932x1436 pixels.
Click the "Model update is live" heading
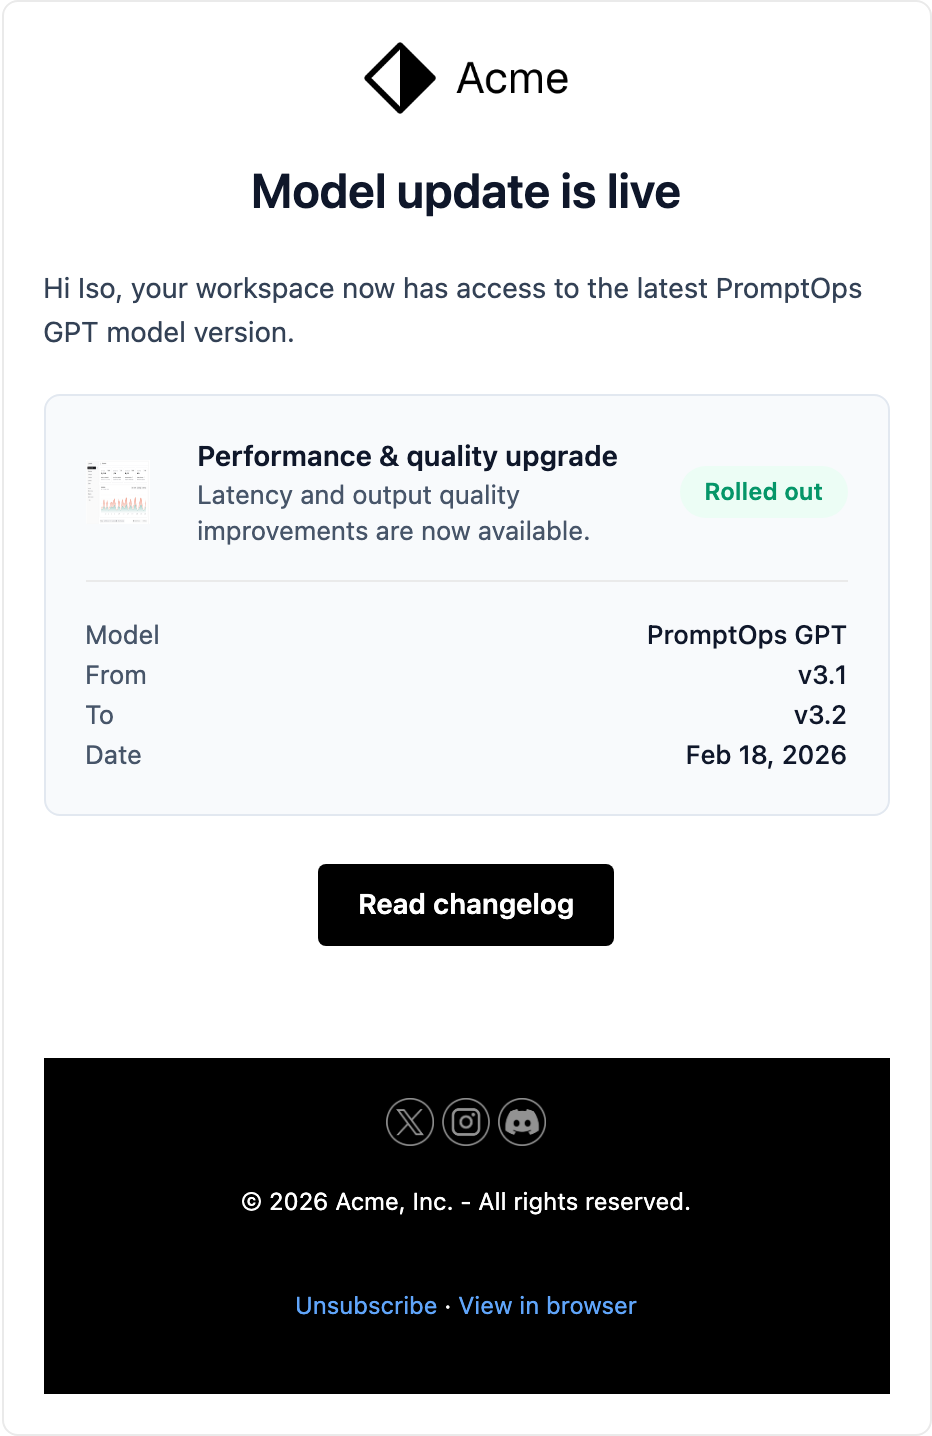[466, 192]
